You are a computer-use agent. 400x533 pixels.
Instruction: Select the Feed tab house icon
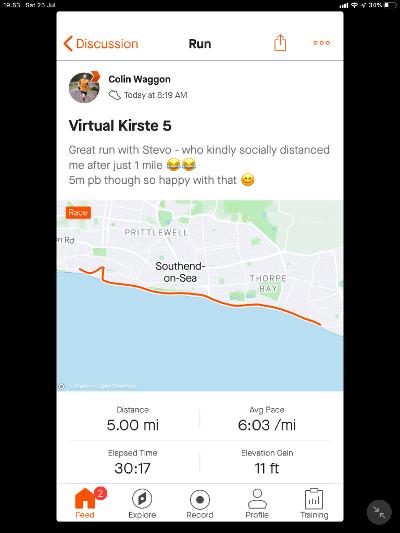click(85, 499)
